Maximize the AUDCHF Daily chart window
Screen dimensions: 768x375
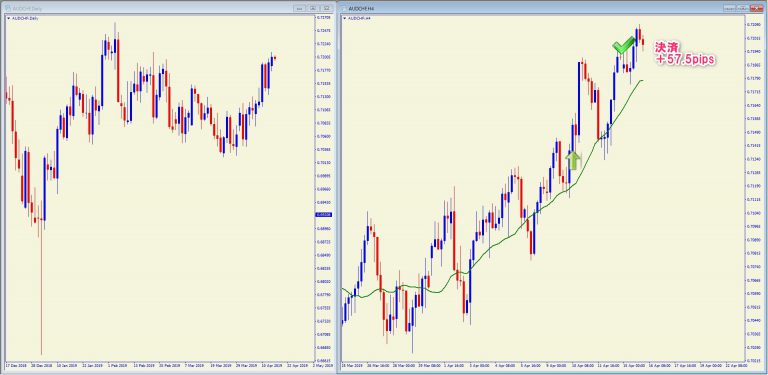(x=312, y=8)
